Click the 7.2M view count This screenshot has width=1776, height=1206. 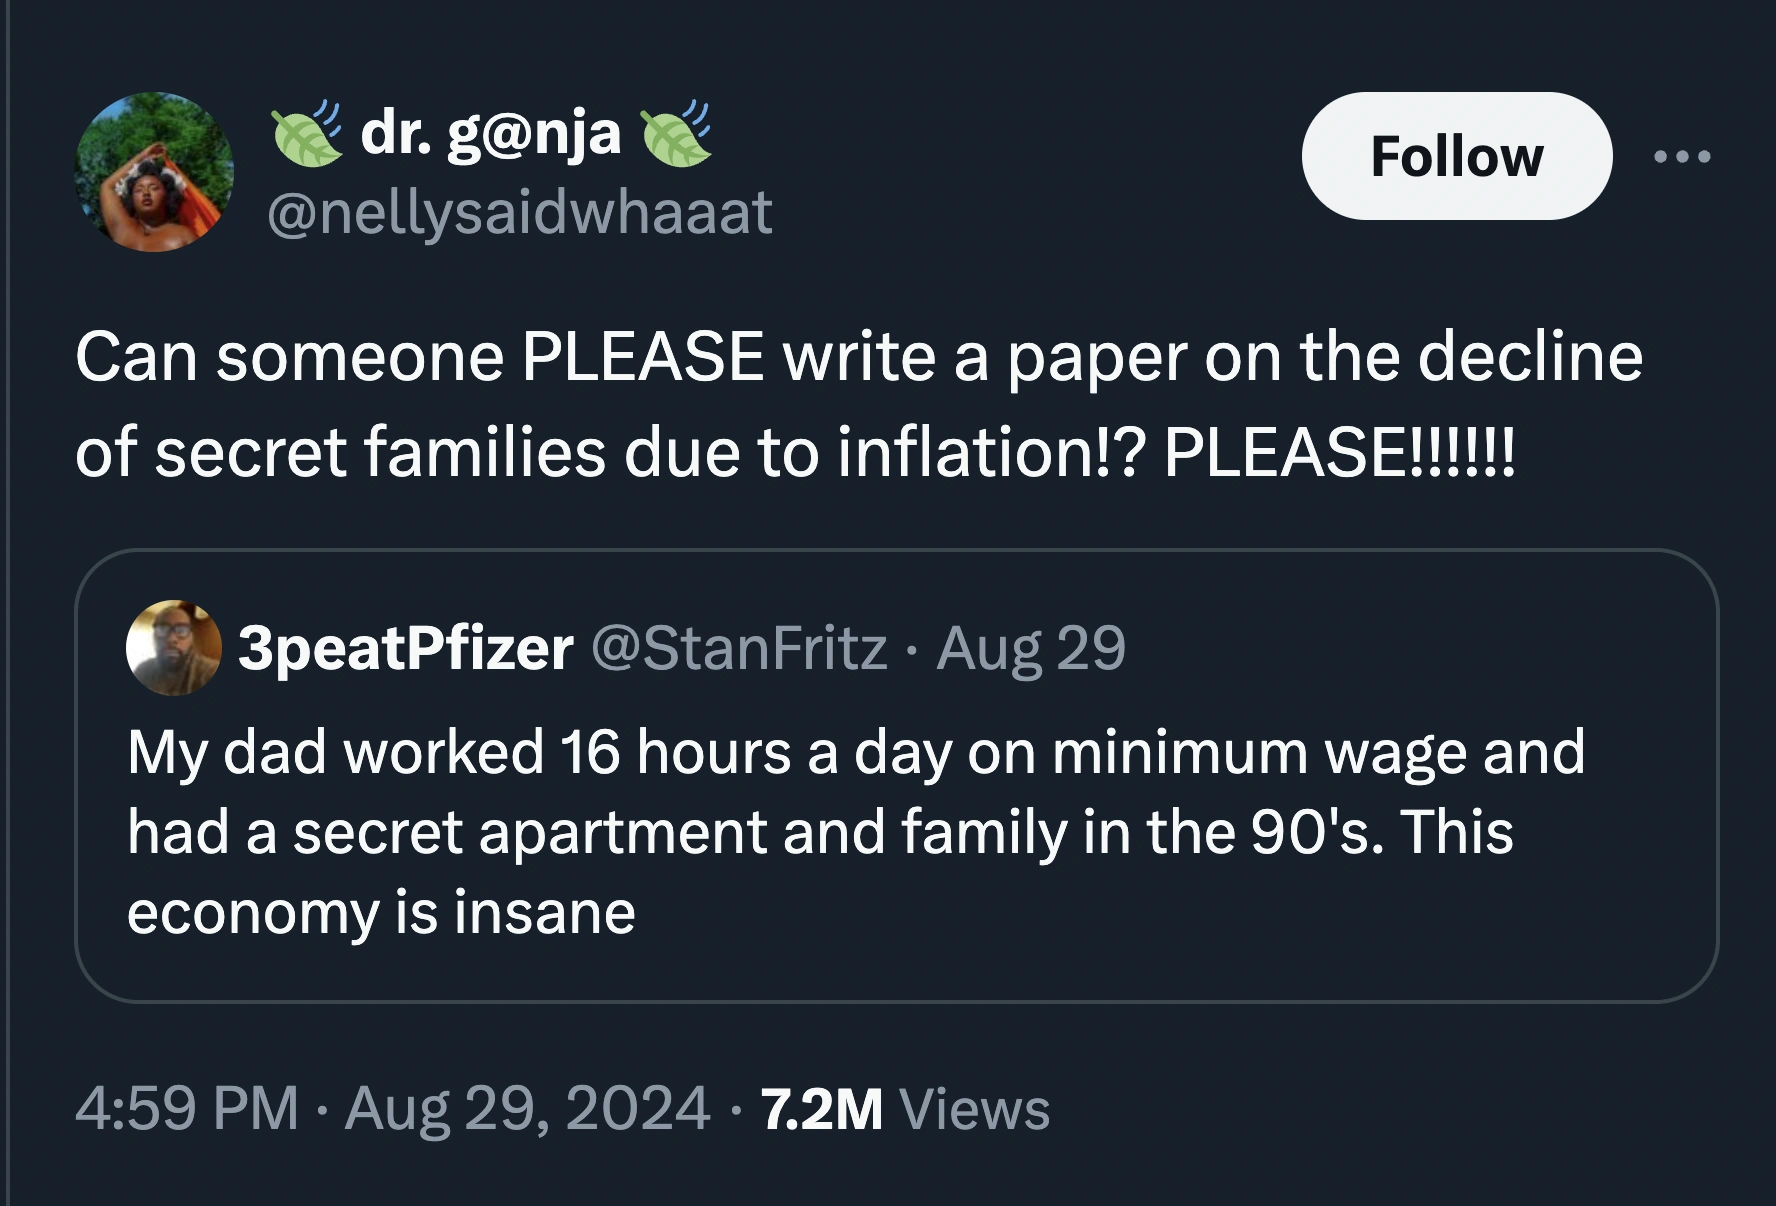click(821, 1108)
